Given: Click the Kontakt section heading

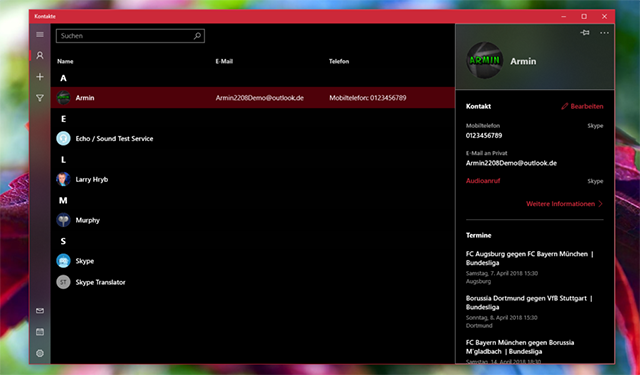Looking at the screenshot, I should (x=478, y=106).
